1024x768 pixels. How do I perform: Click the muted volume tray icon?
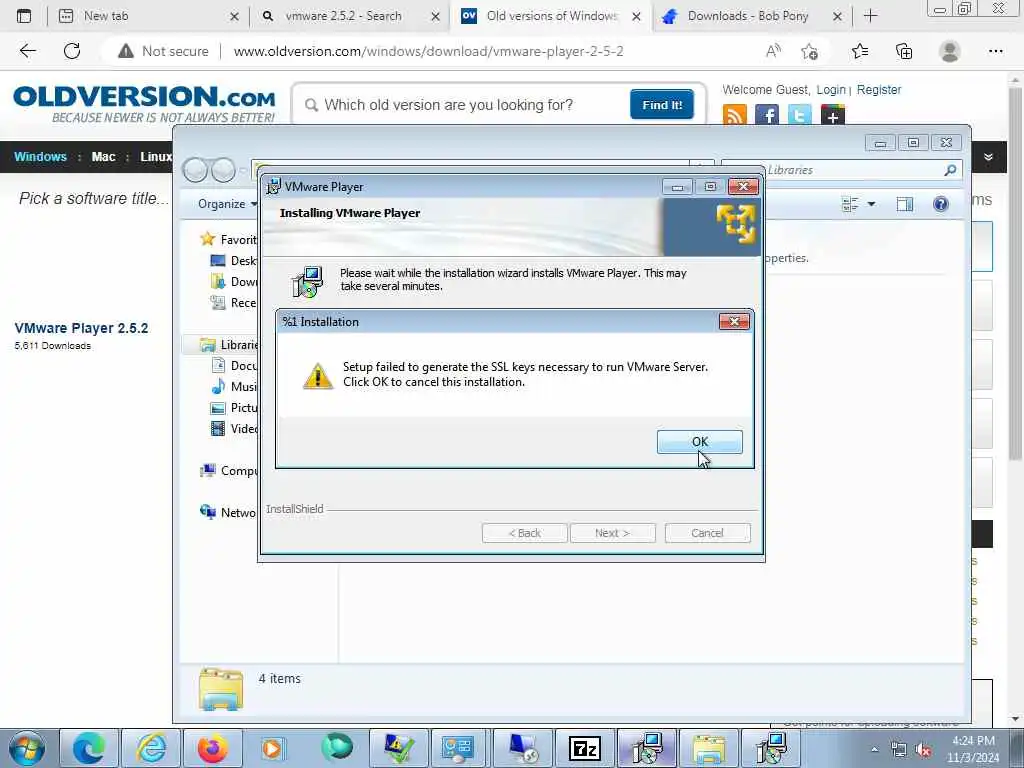pyautogui.click(x=923, y=750)
